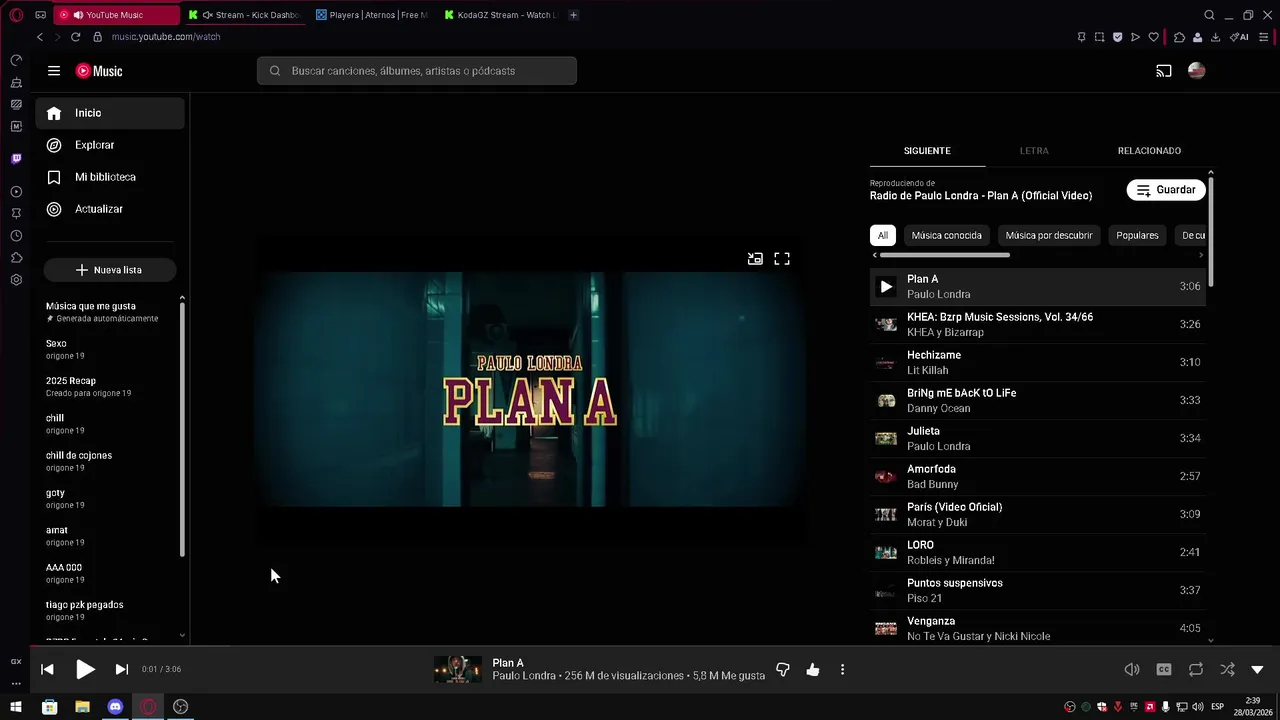Switch to Players | Aternos tab

tap(372, 15)
